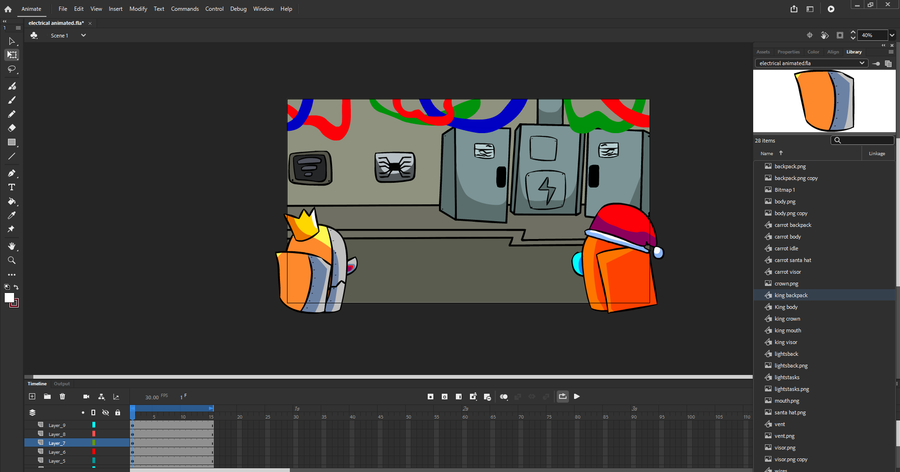Toggle Layer_7 green outline color box
Viewport: 900px width, 472px height.
94,443
